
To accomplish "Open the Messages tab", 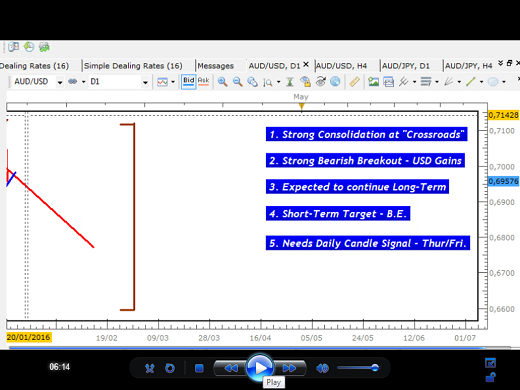I will click(x=215, y=66).
